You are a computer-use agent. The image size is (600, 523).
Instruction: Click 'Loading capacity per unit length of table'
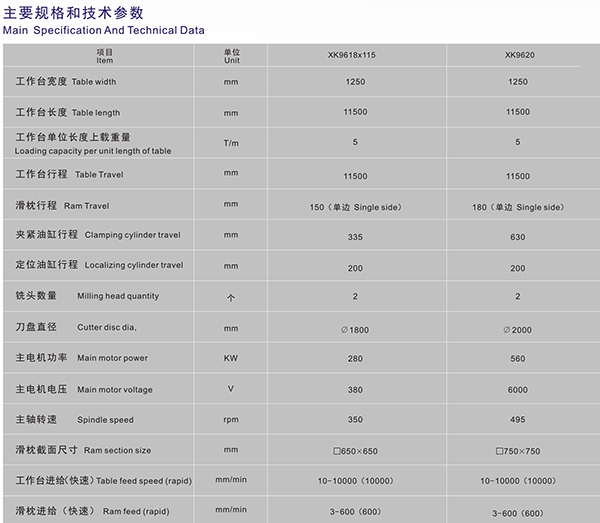(x=93, y=151)
